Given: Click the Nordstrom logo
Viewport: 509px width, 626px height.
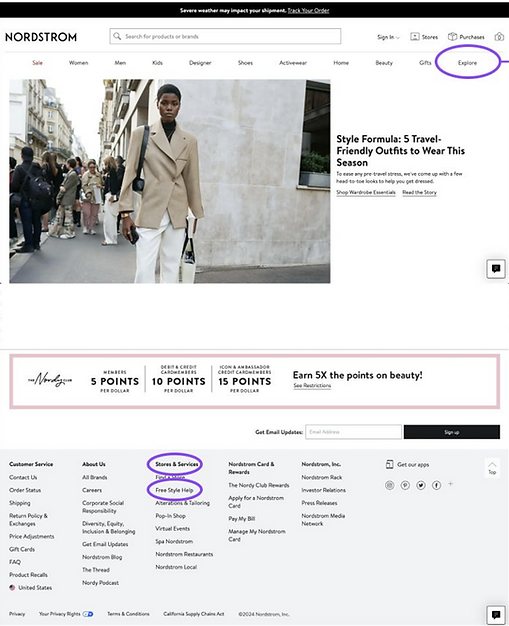Looking at the screenshot, I should coord(41,37).
